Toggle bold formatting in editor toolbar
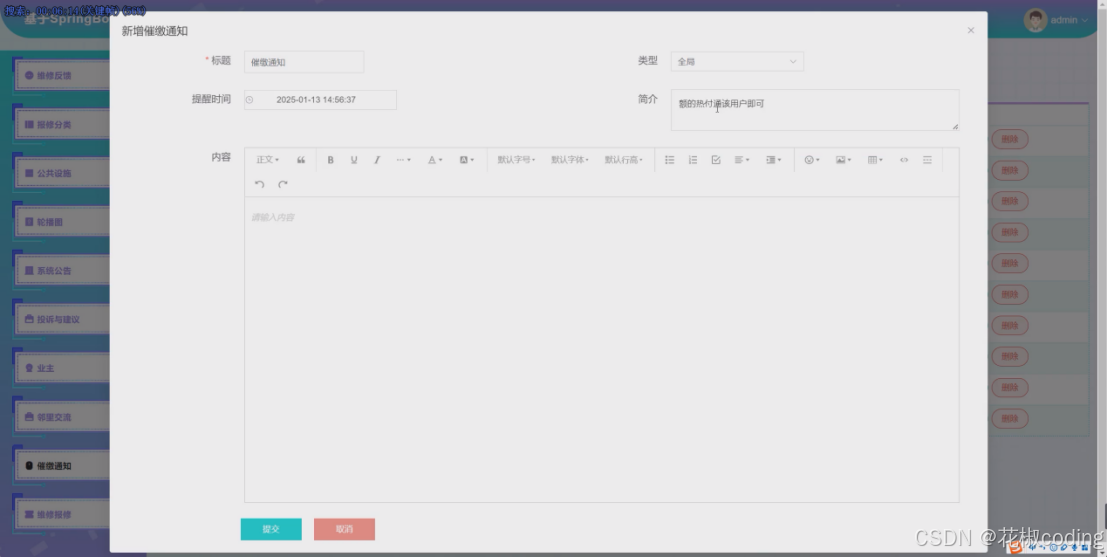Screen dimensions: 1108x558 (x=330, y=160)
